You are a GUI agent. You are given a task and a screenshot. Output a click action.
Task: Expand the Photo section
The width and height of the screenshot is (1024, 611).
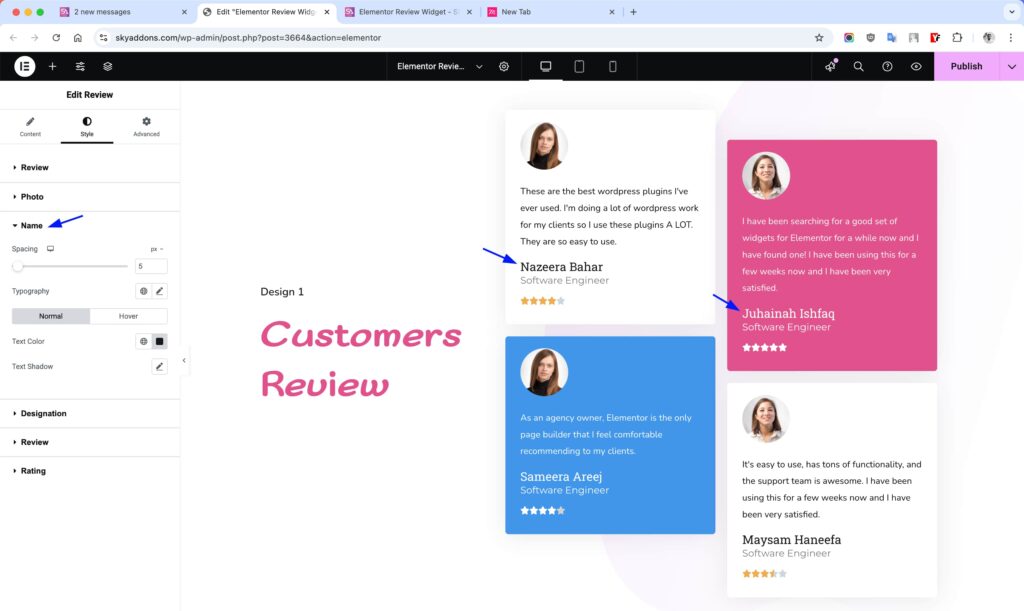[x=89, y=196]
